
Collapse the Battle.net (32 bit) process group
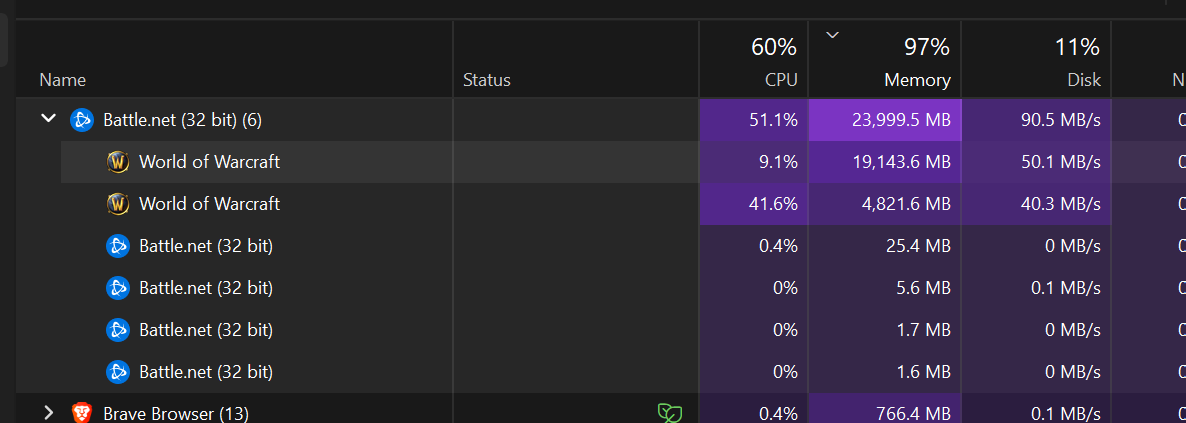coord(48,119)
